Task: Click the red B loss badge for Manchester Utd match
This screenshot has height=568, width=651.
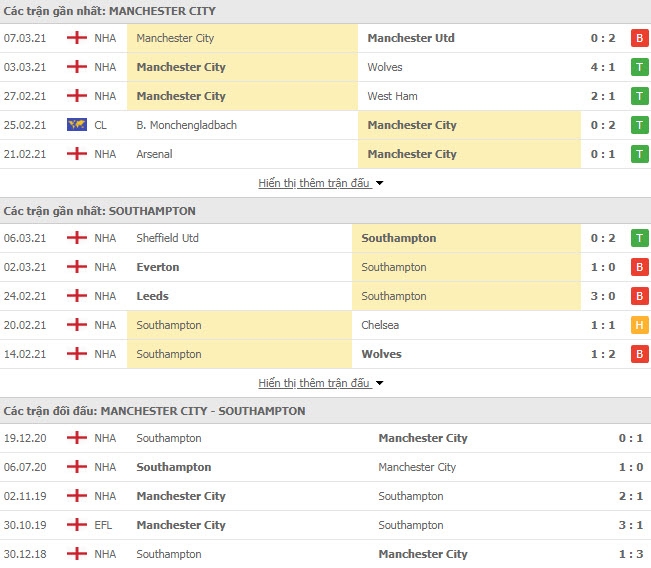Action: [639, 38]
